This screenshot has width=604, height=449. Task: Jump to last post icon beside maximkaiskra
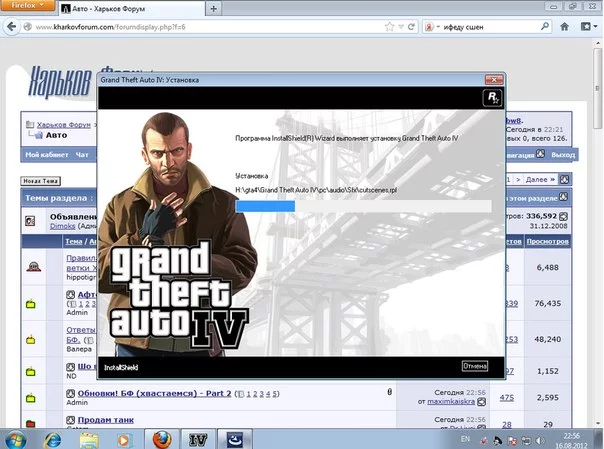(482, 402)
